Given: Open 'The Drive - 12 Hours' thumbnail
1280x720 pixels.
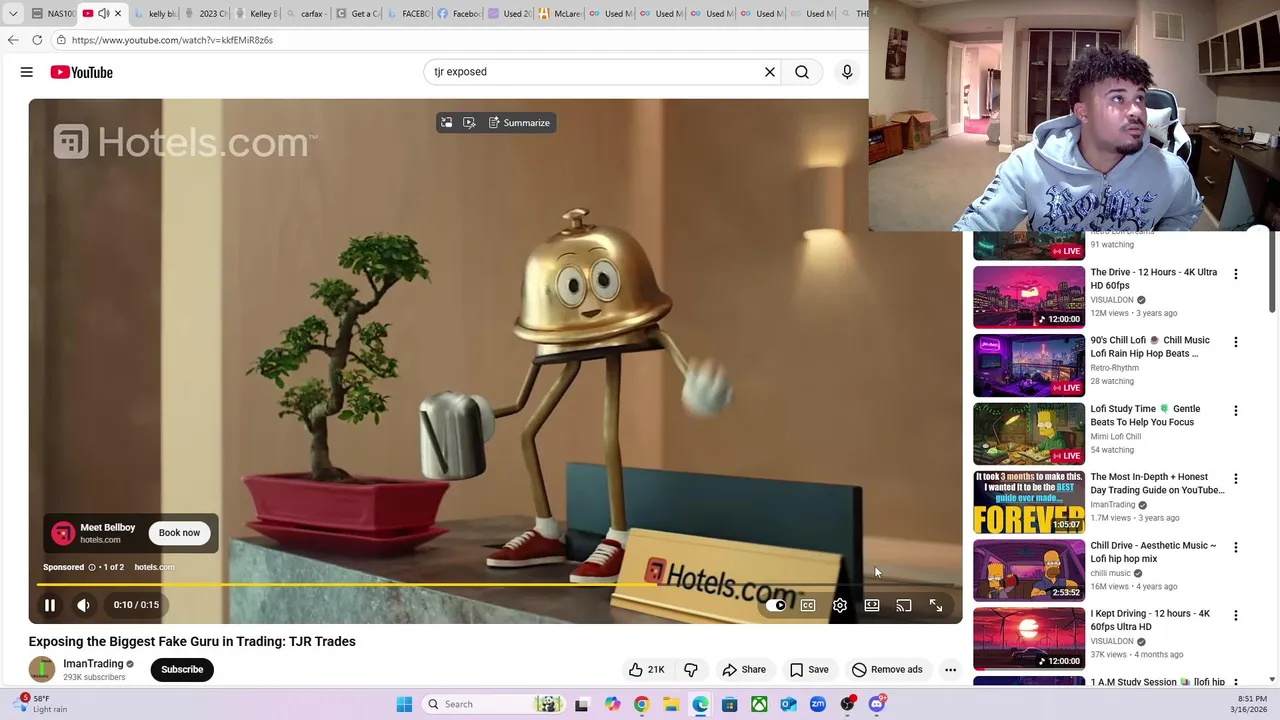Looking at the screenshot, I should coord(1029,297).
